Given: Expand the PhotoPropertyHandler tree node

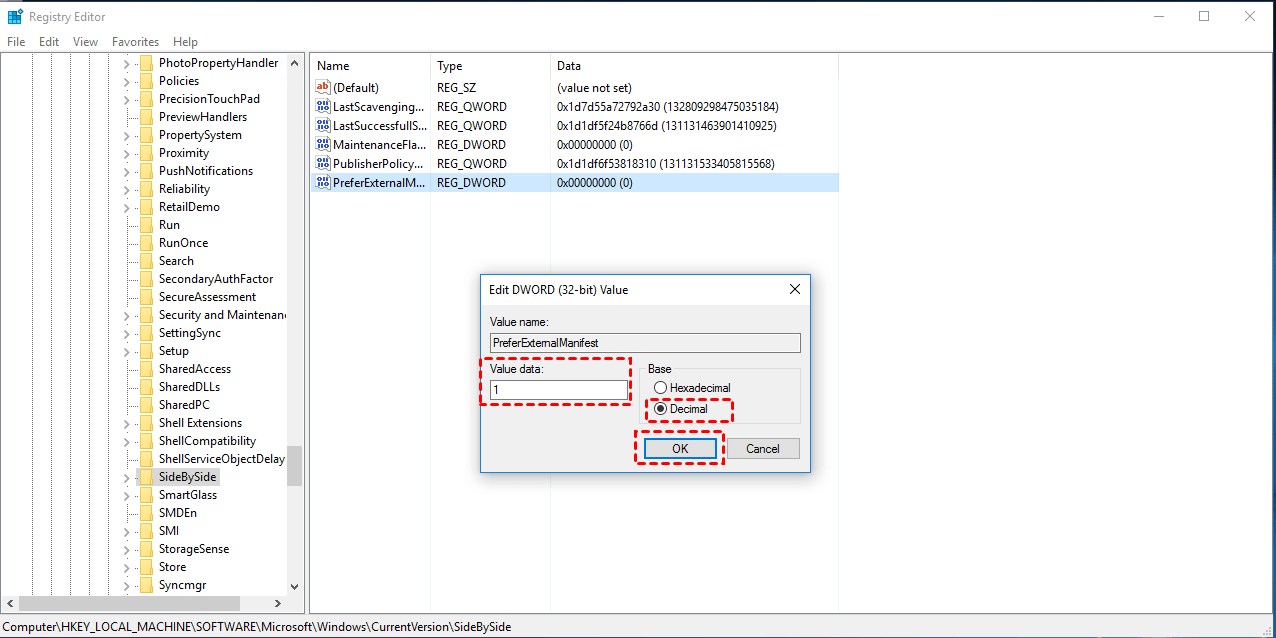Looking at the screenshot, I should tap(126, 64).
